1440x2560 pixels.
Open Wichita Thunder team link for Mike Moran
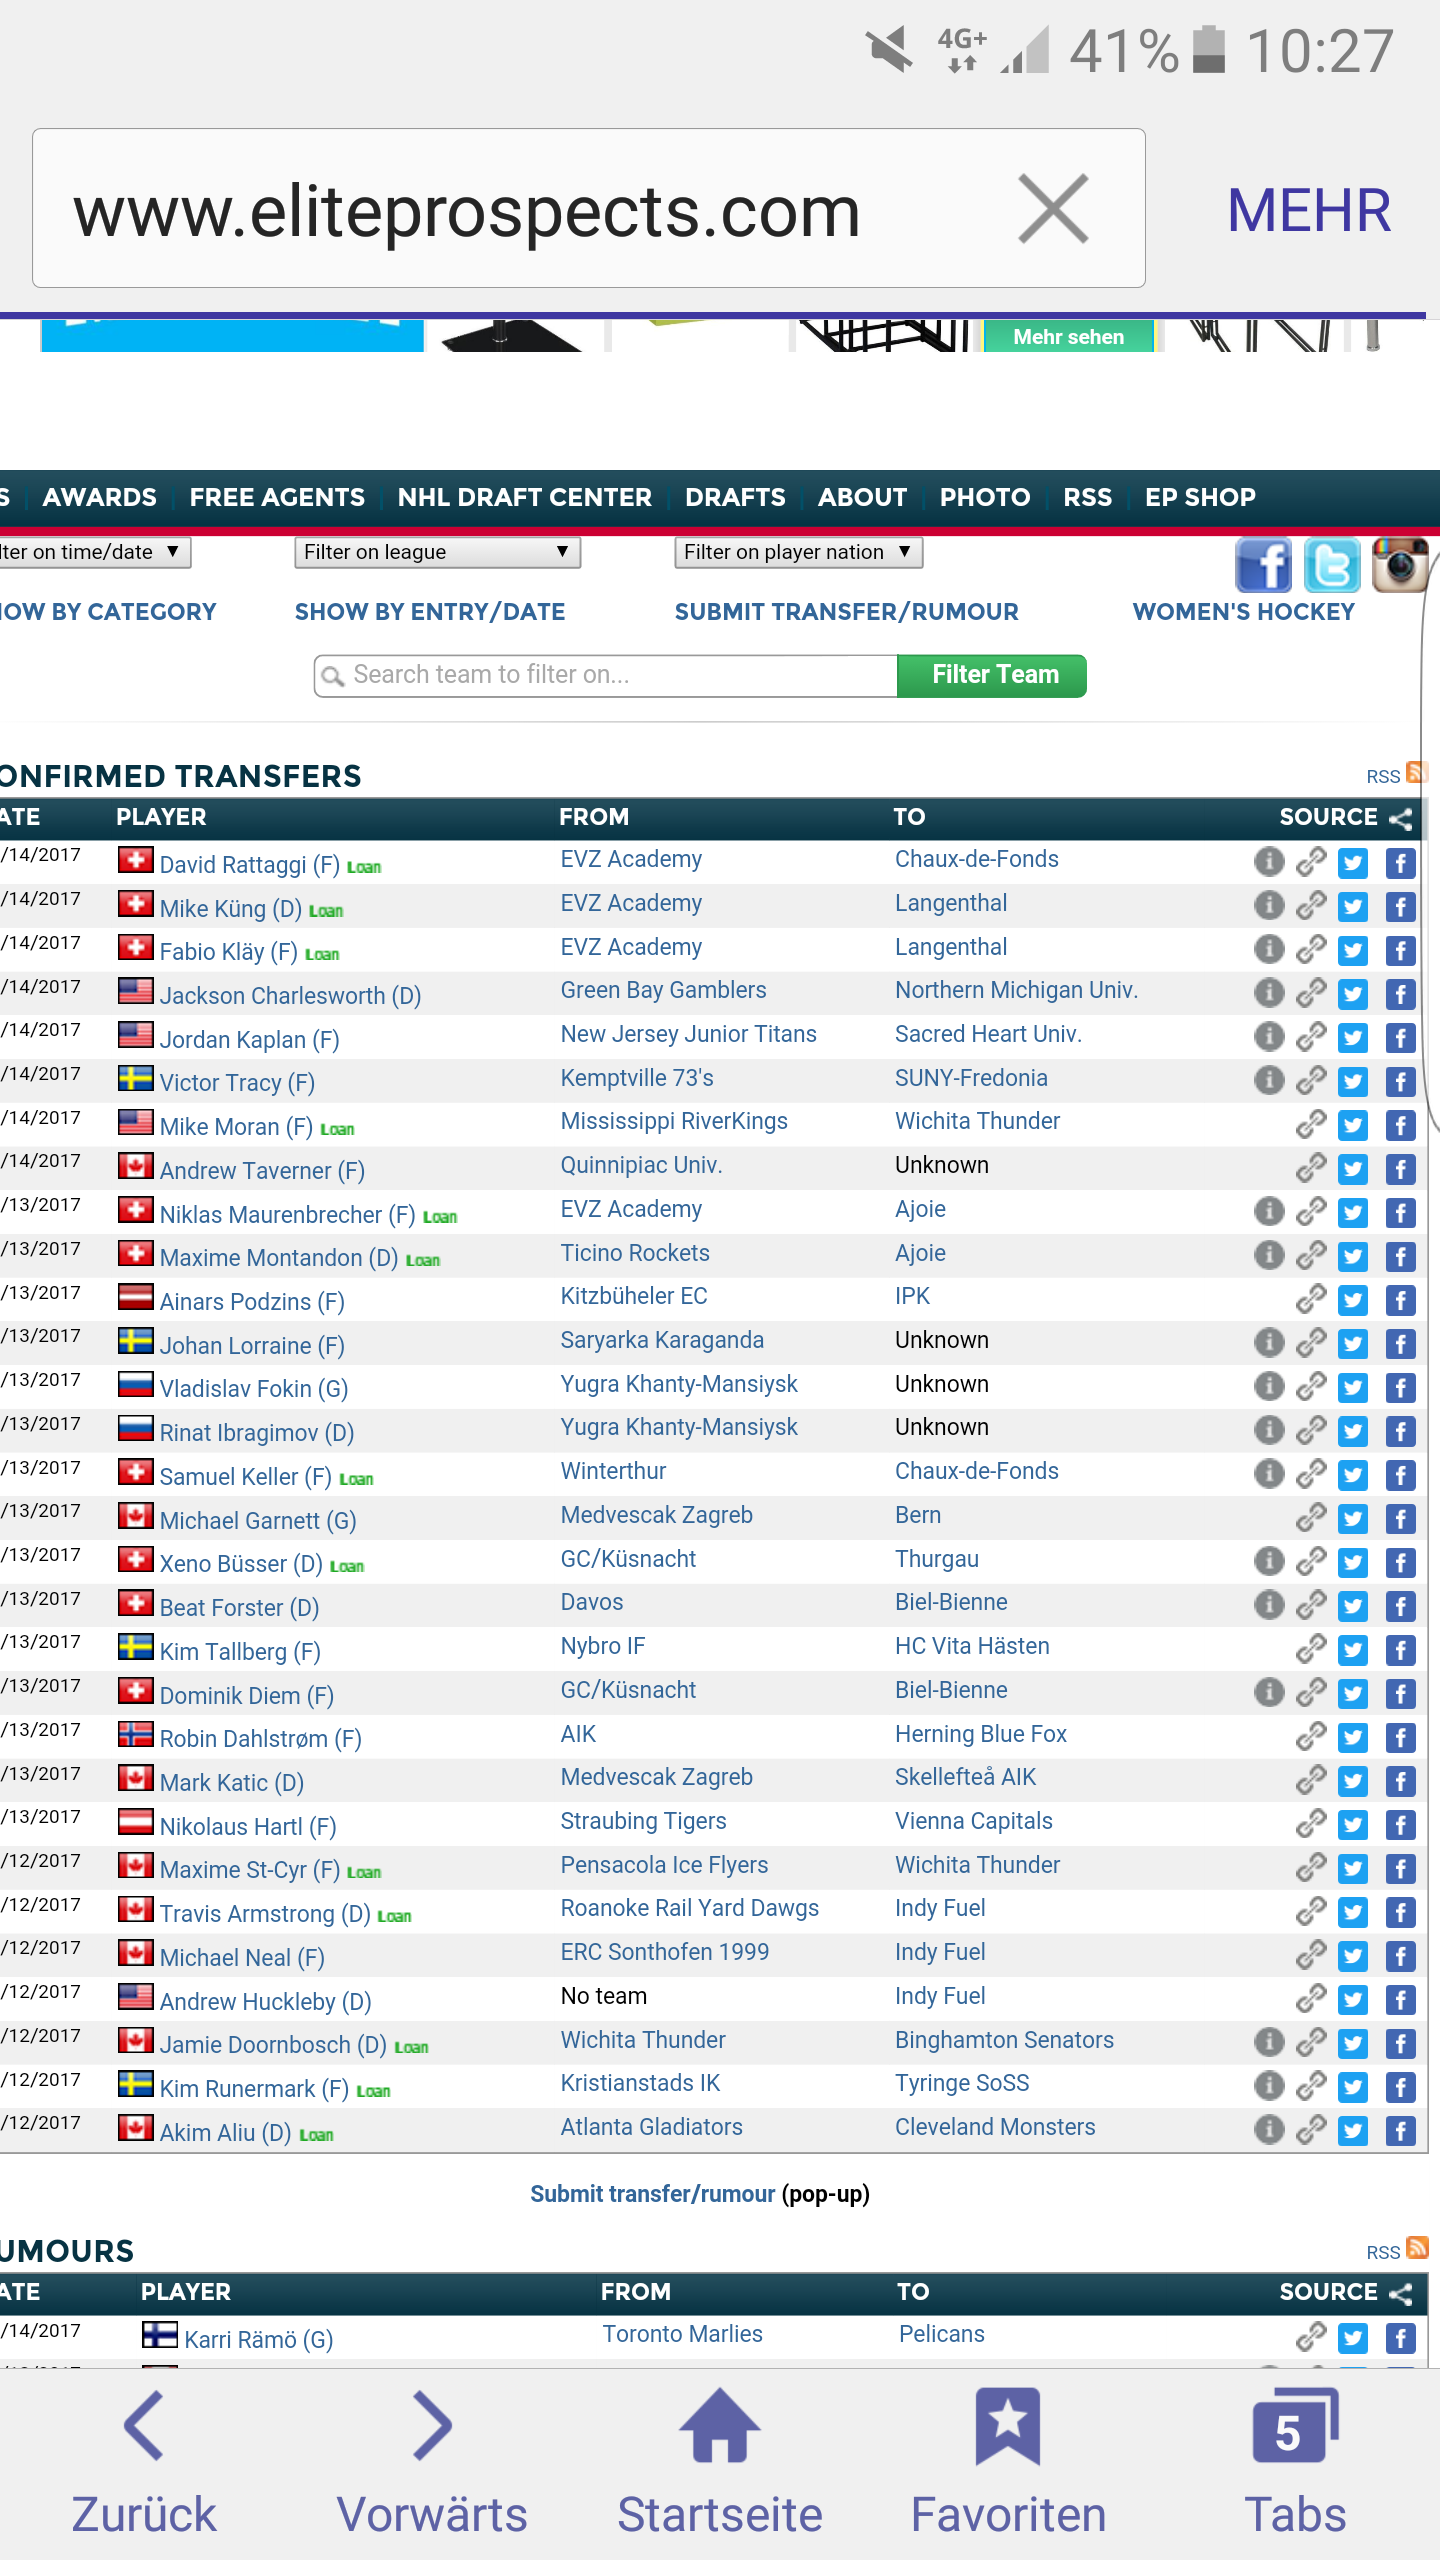(977, 1121)
